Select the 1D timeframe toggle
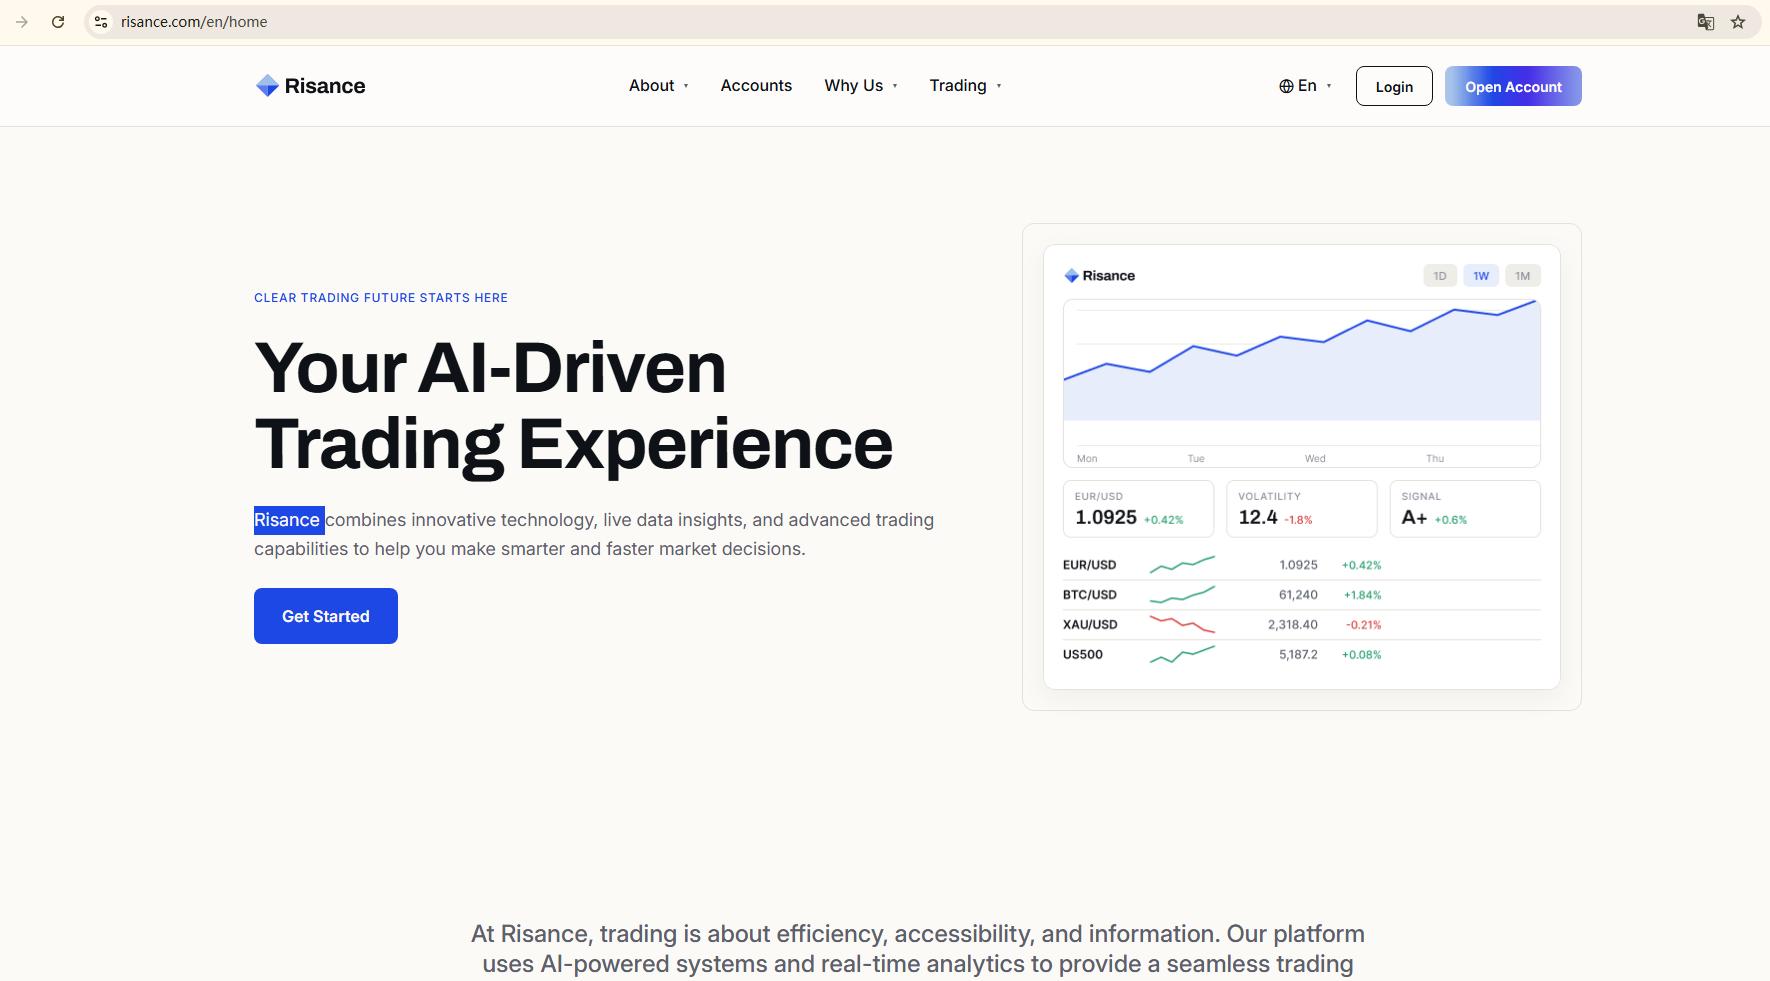Screen dimensions: 1770x981 point(1440,276)
